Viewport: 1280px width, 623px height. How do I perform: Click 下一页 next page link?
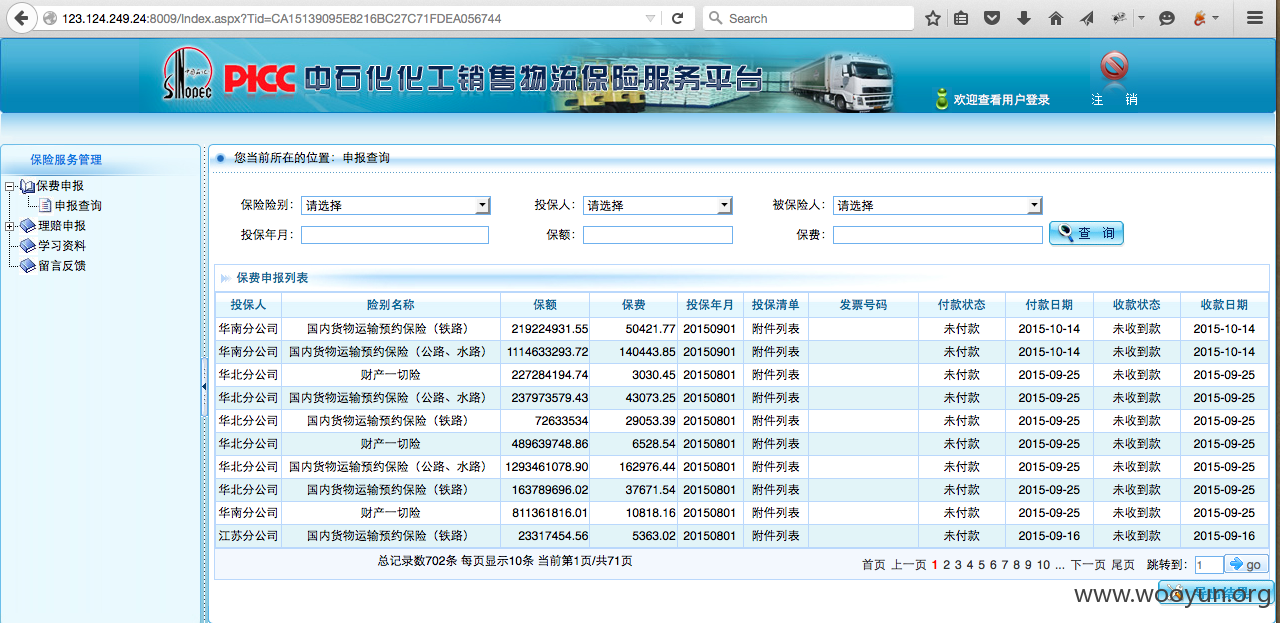(x=1088, y=565)
